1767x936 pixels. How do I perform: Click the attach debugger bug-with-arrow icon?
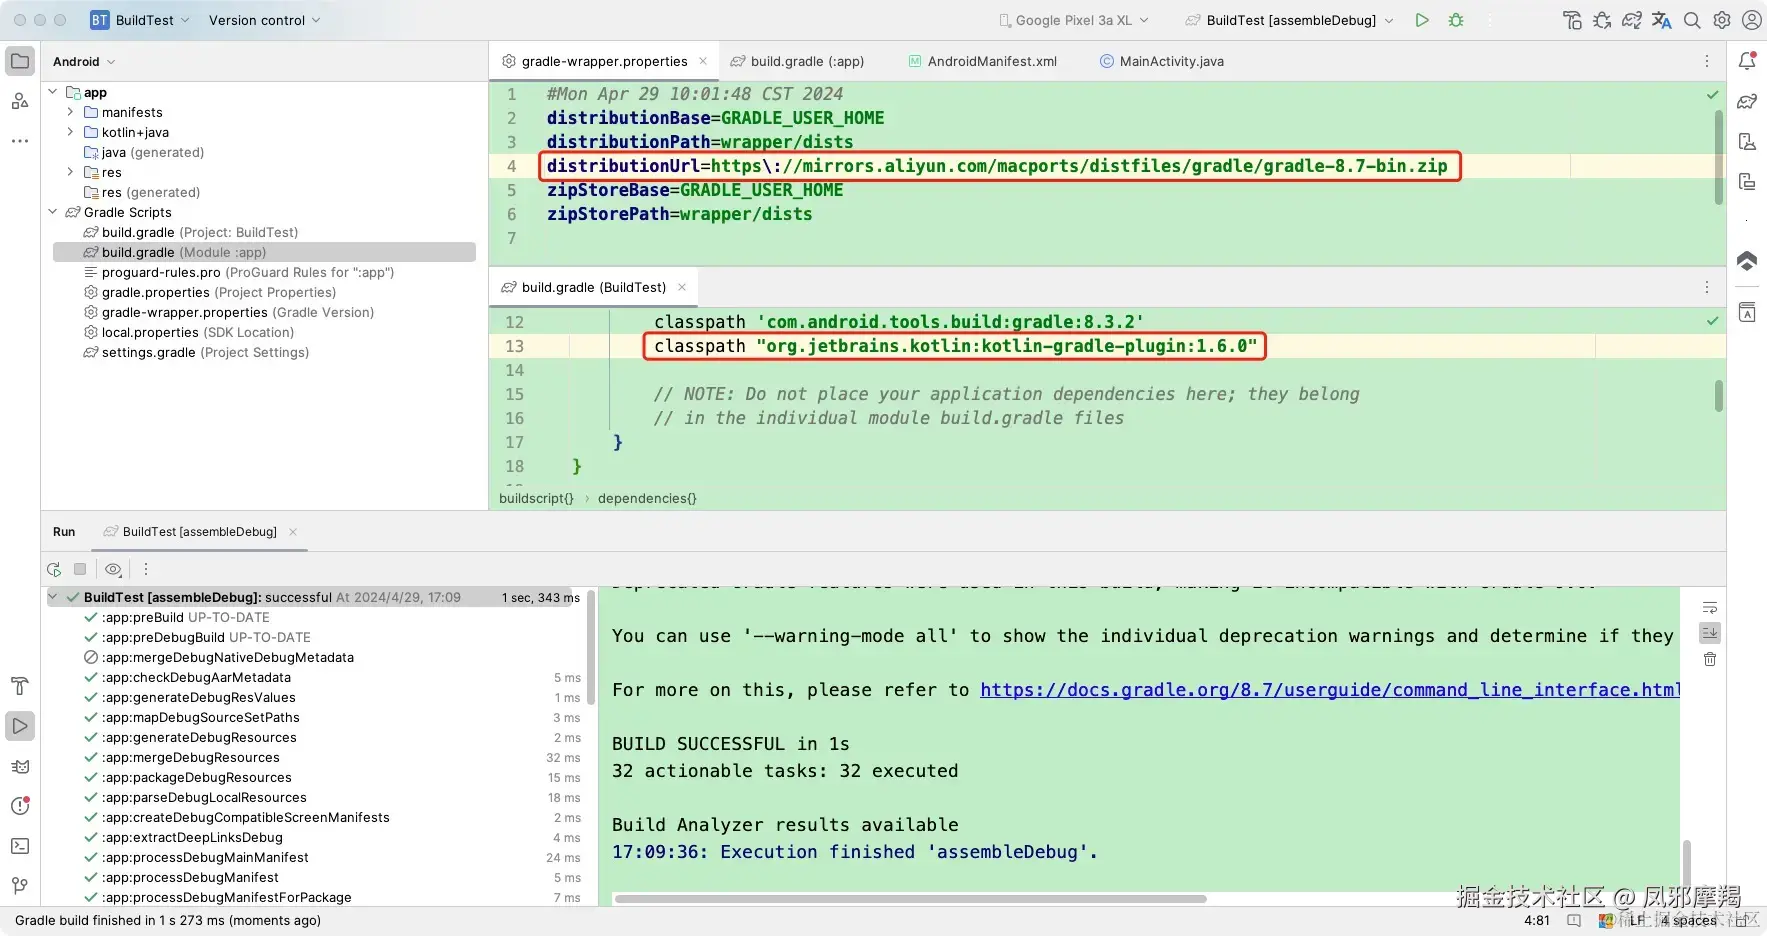point(1602,20)
